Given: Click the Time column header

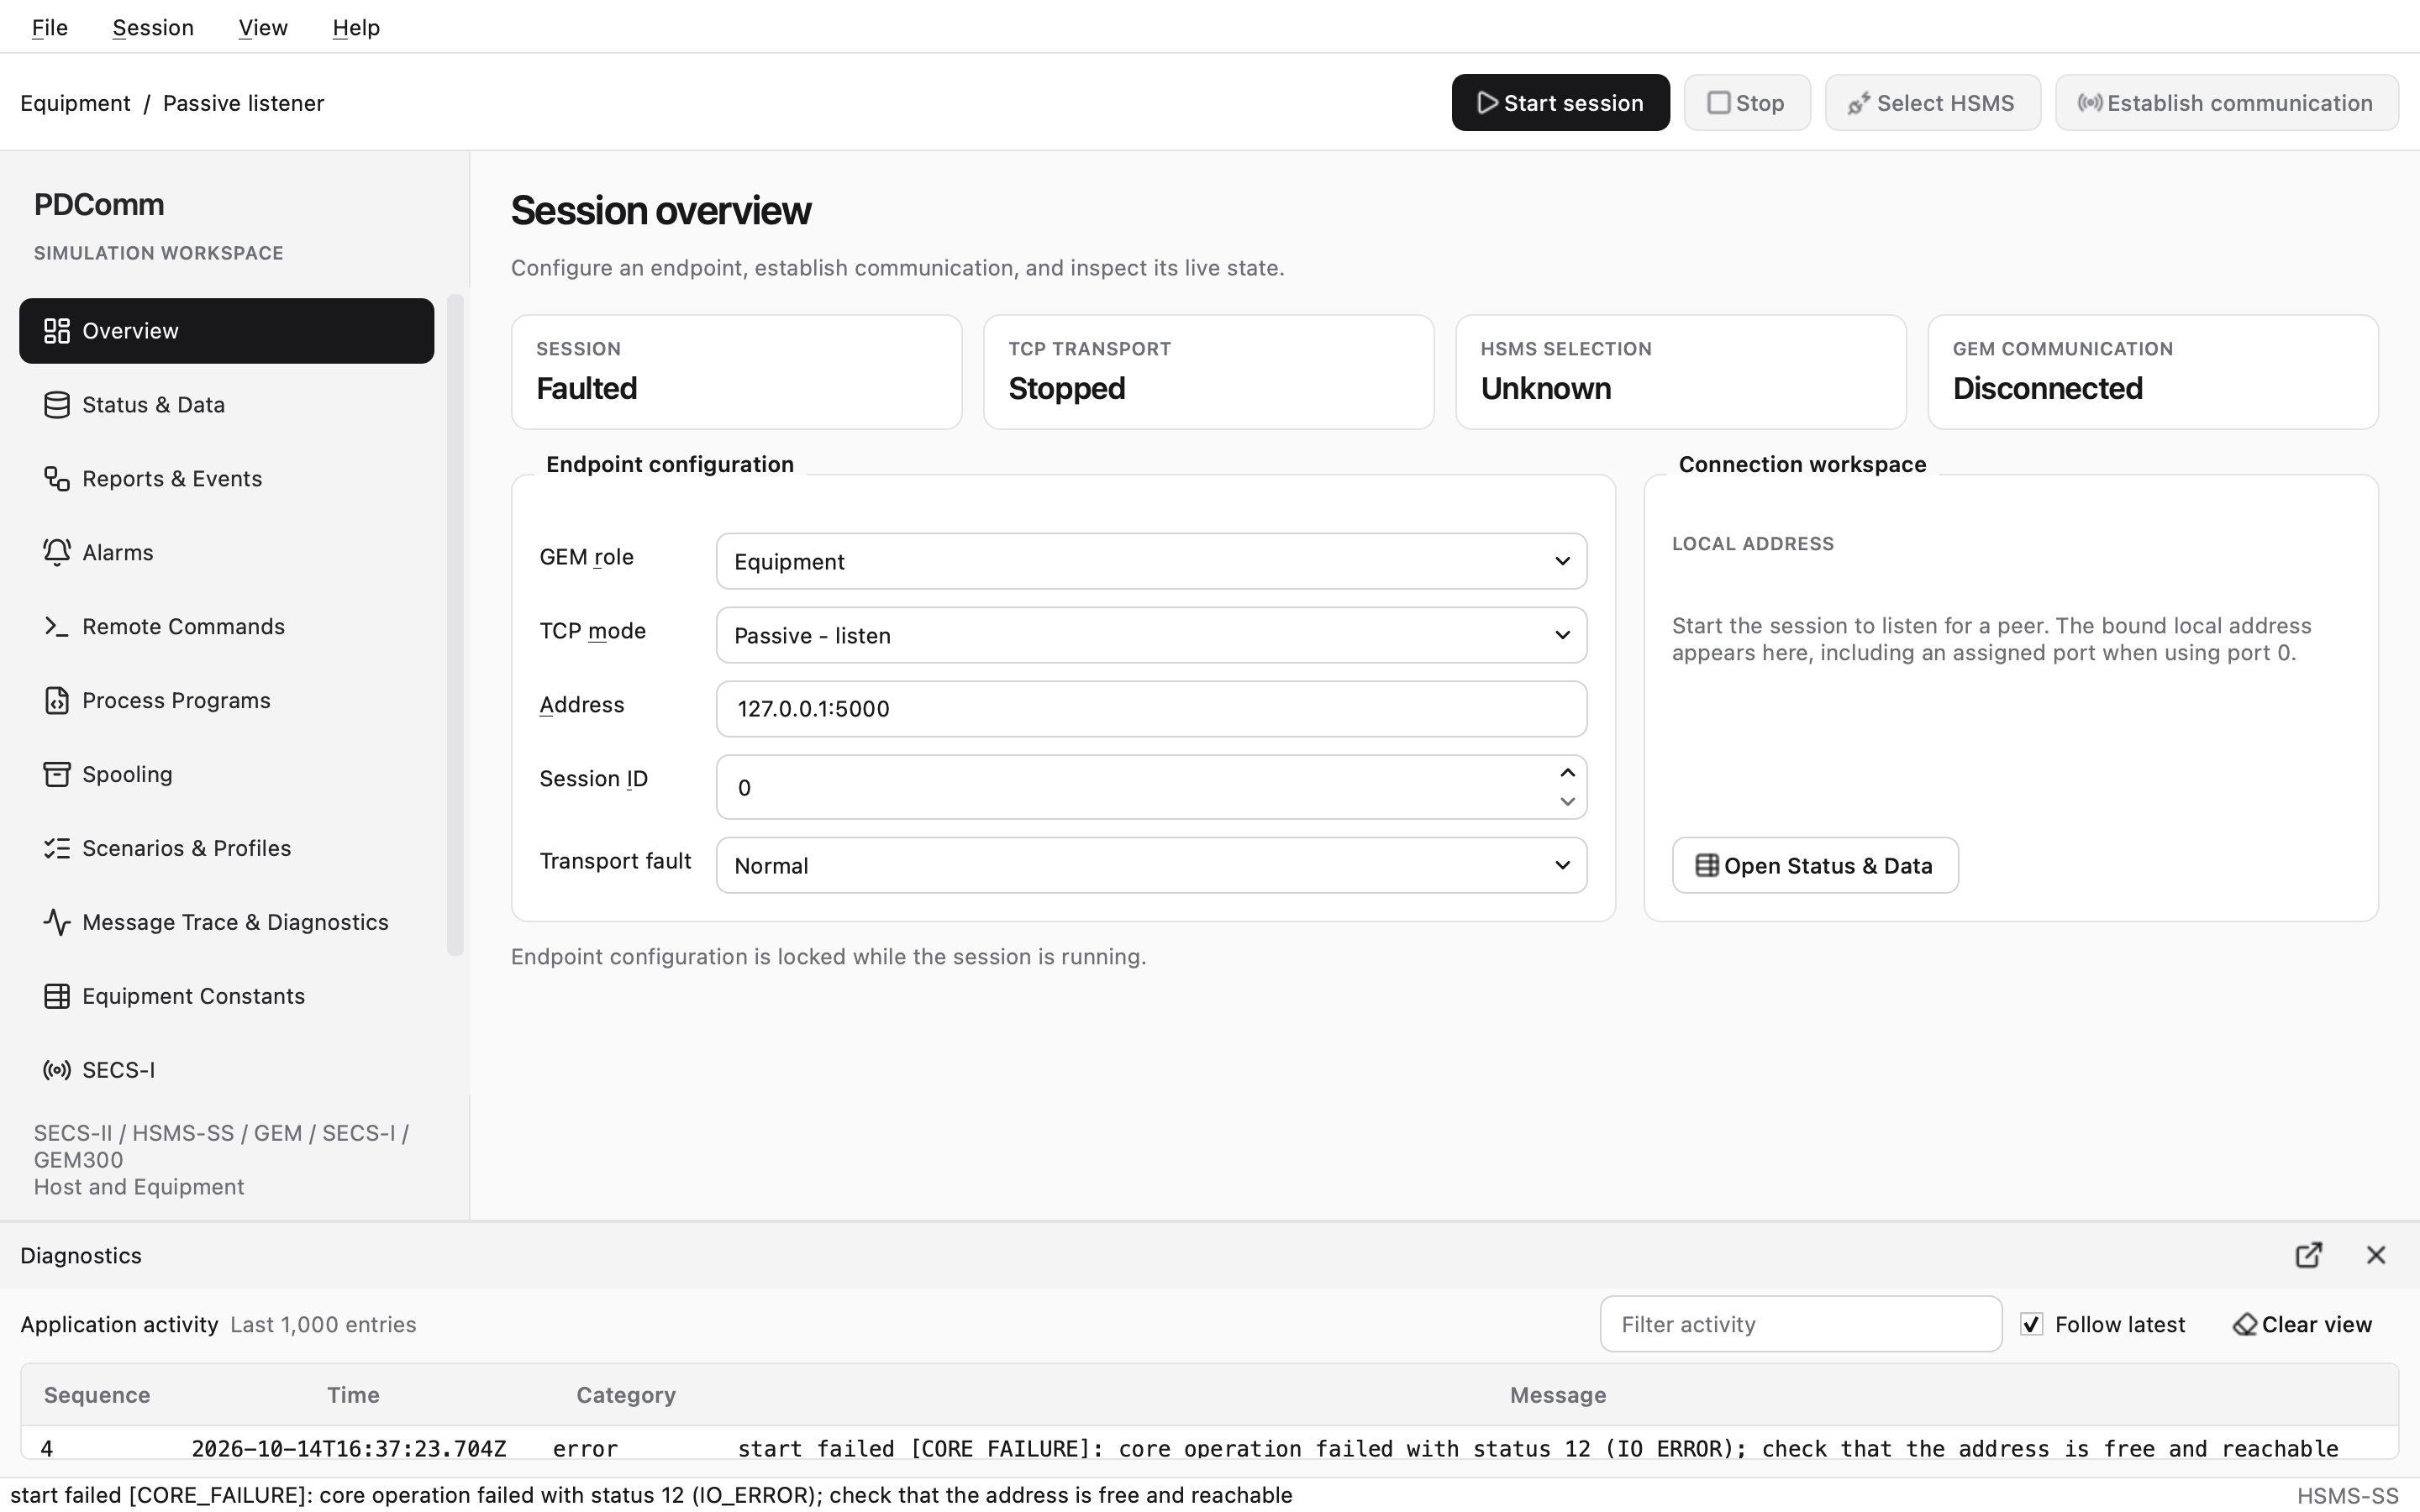Looking at the screenshot, I should click(353, 1395).
